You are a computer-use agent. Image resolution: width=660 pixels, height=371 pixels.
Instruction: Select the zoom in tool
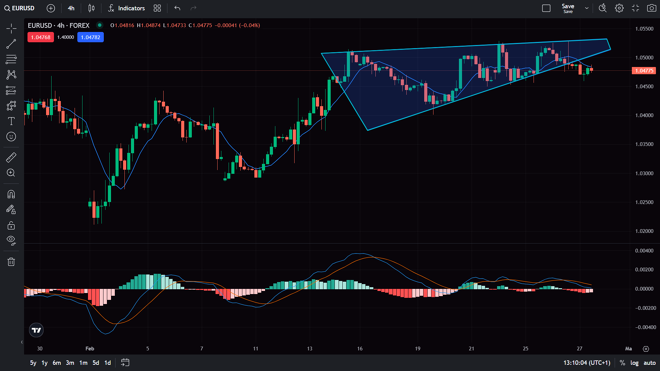pos(11,173)
